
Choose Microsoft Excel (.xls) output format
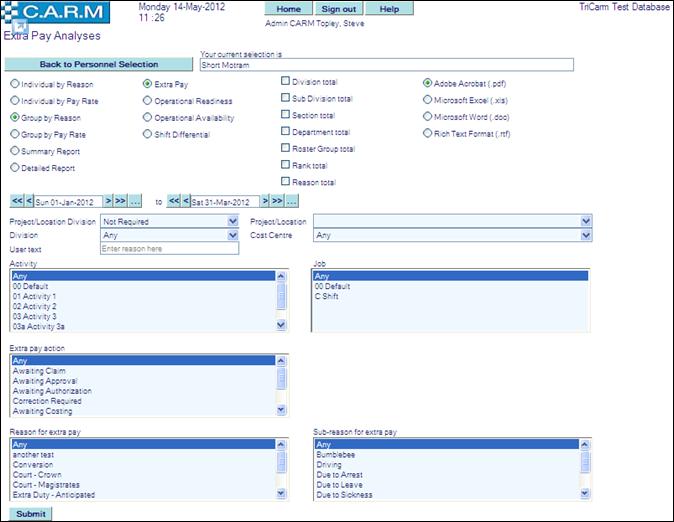[428, 100]
